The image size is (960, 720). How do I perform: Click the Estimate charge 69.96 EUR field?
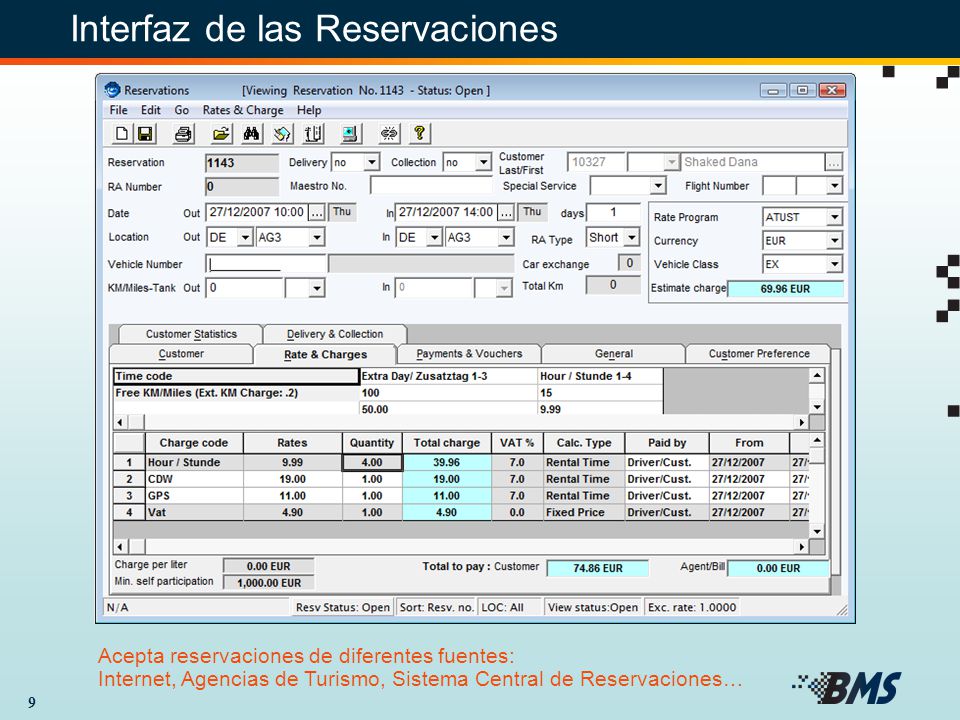(786, 288)
